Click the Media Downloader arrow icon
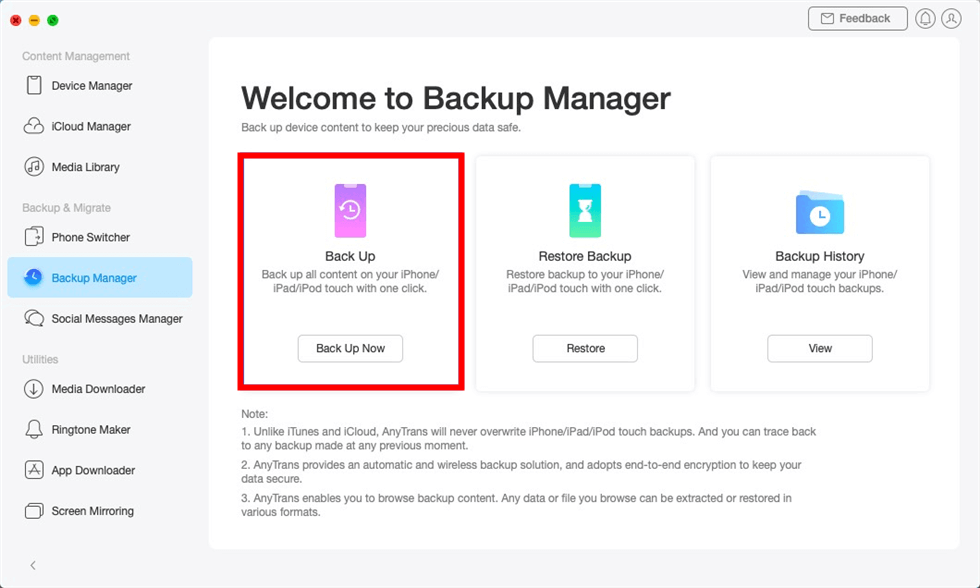980x588 pixels. pyautogui.click(x=34, y=389)
